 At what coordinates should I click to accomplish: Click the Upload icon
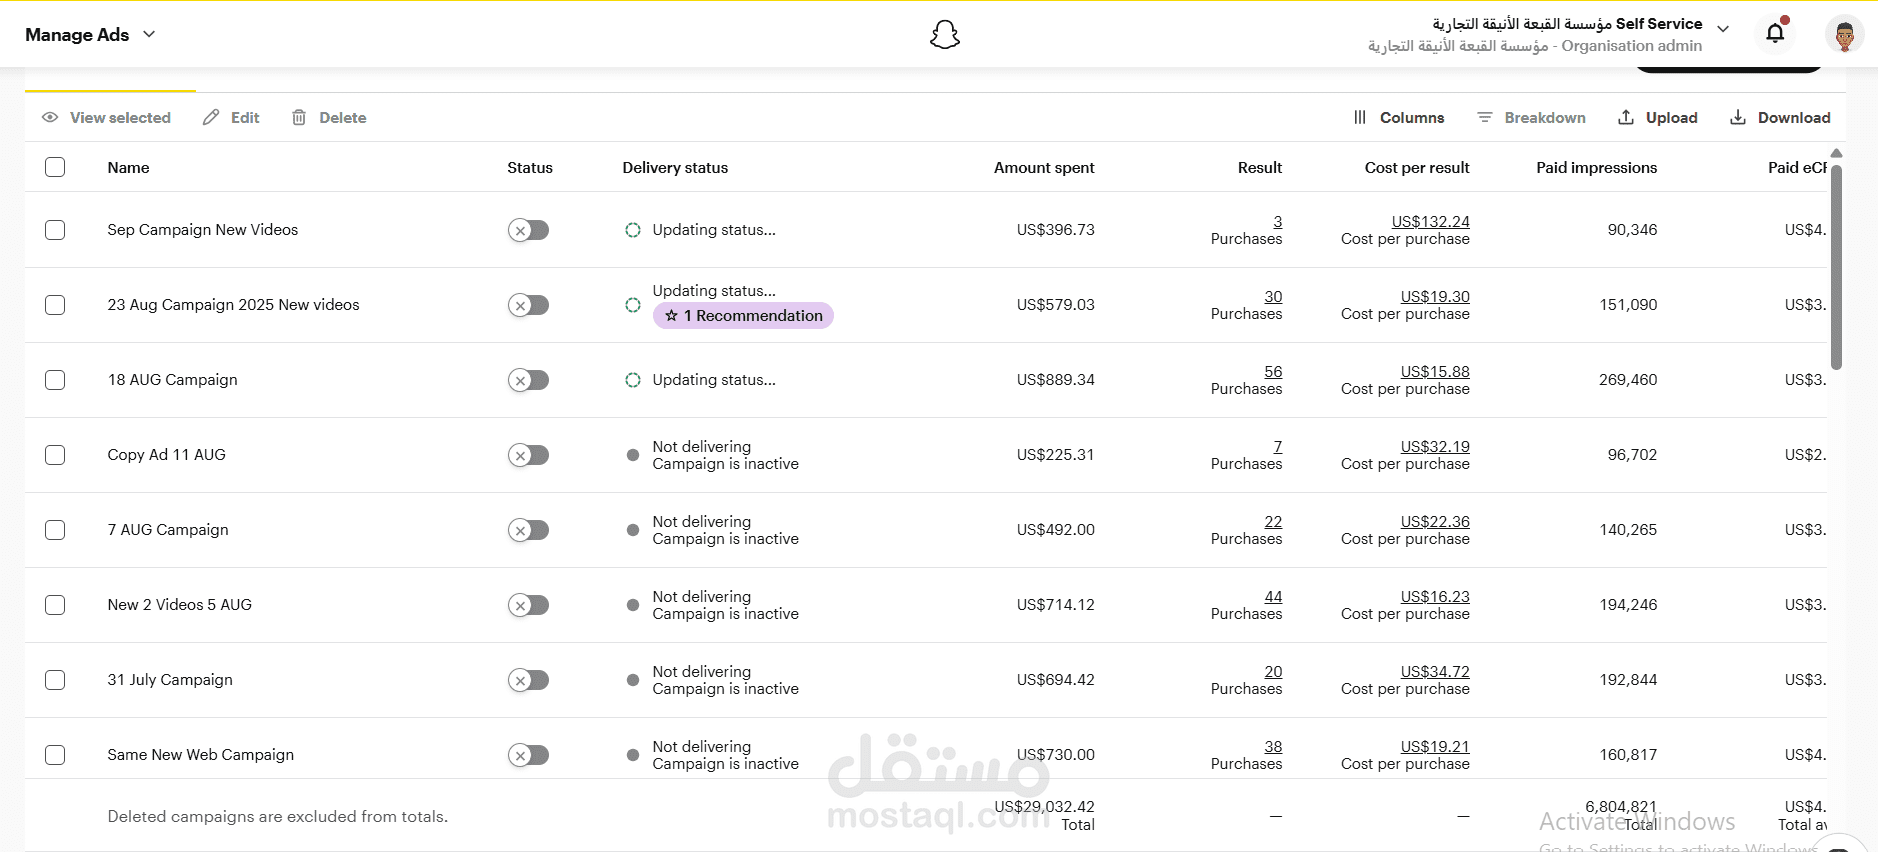pyautogui.click(x=1627, y=118)
